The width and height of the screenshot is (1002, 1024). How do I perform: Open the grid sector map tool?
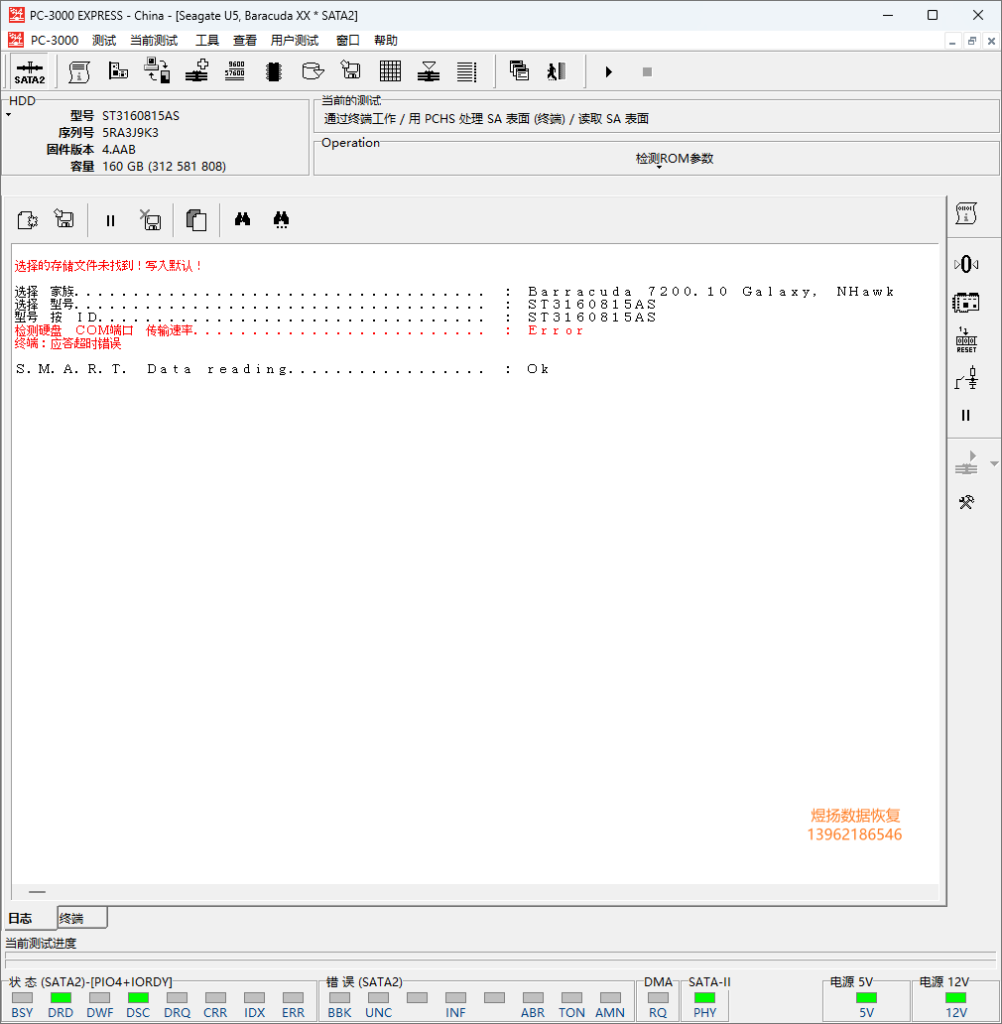tap(390, 71)
